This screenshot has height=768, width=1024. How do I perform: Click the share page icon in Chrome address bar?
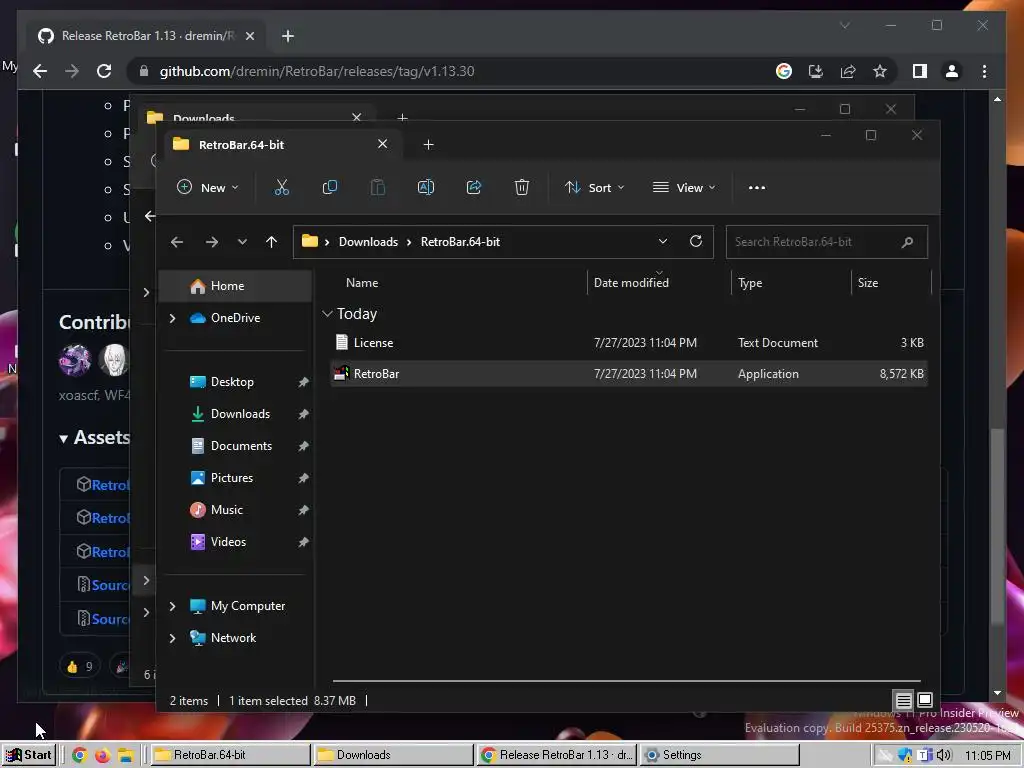click(848, 71)
